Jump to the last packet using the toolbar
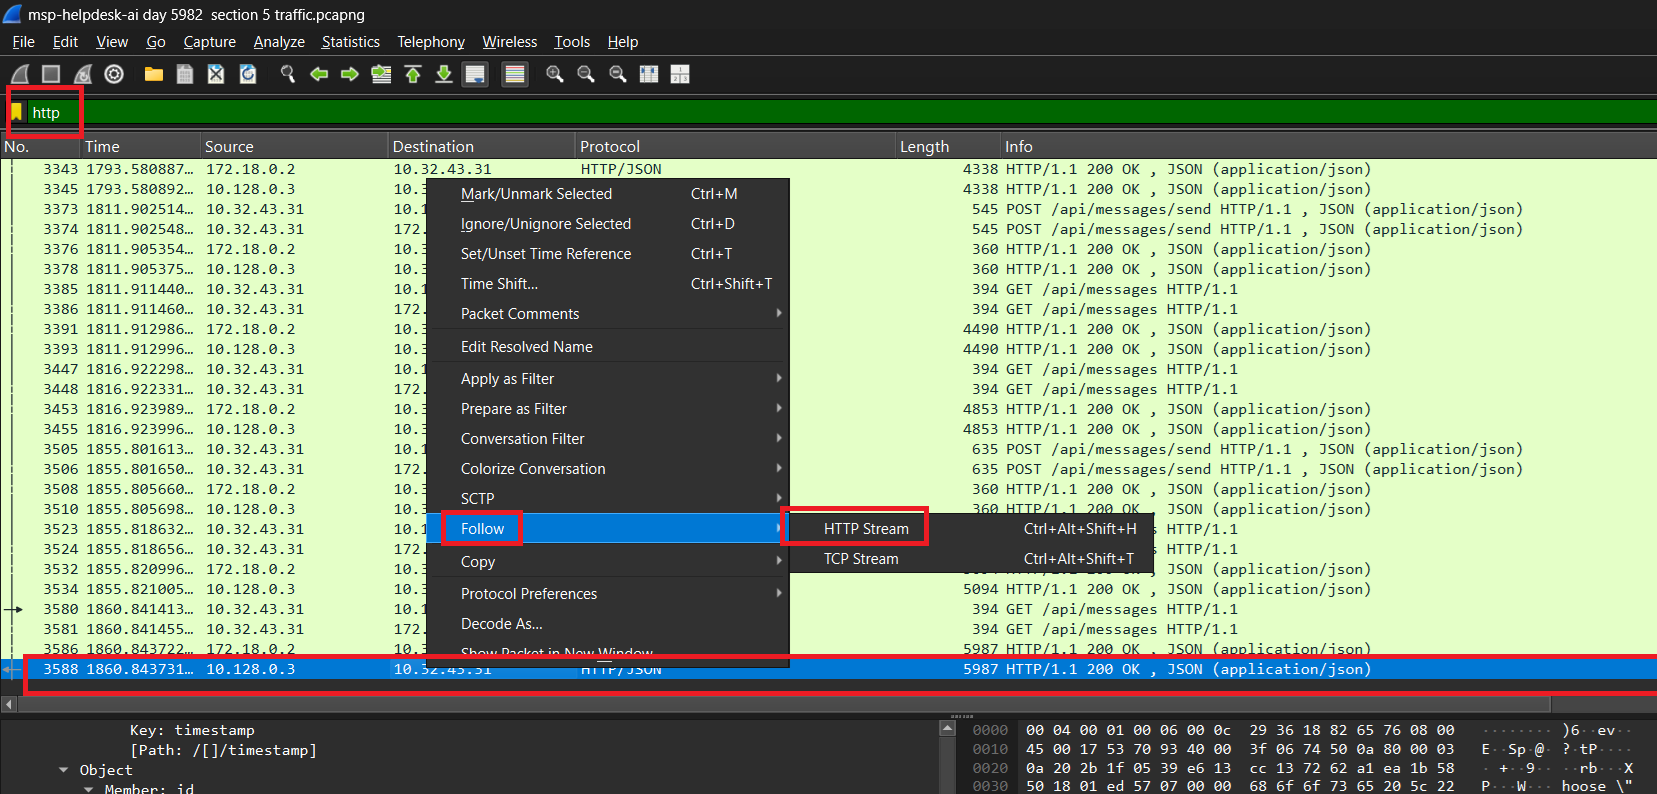This screenshot has height=794, width=1657. pos(444,74)
